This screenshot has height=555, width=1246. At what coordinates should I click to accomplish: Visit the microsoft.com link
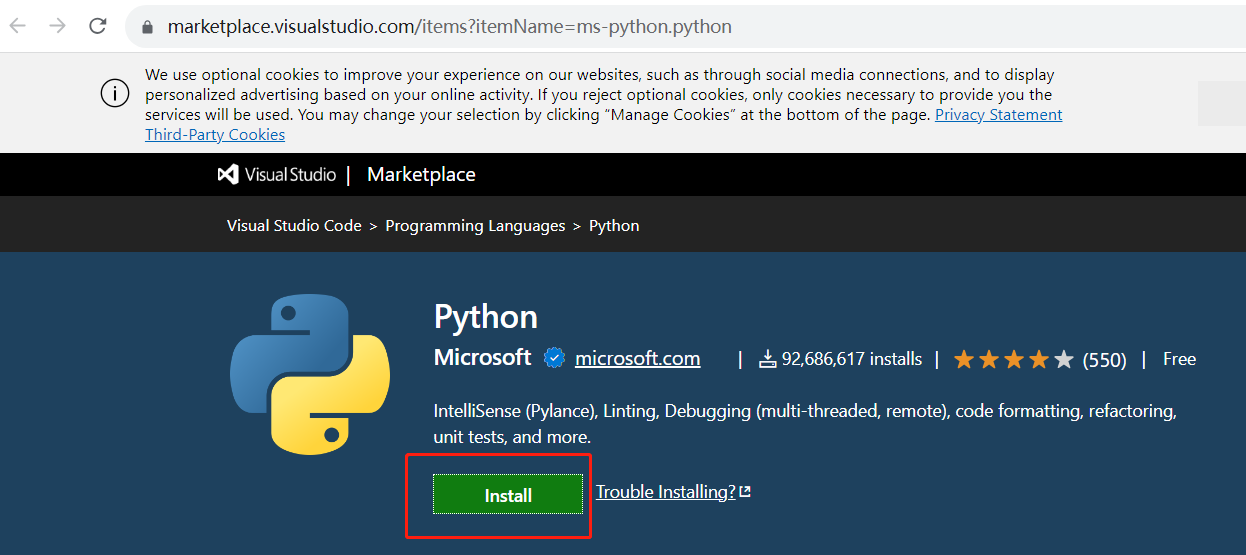pos(637,358)
